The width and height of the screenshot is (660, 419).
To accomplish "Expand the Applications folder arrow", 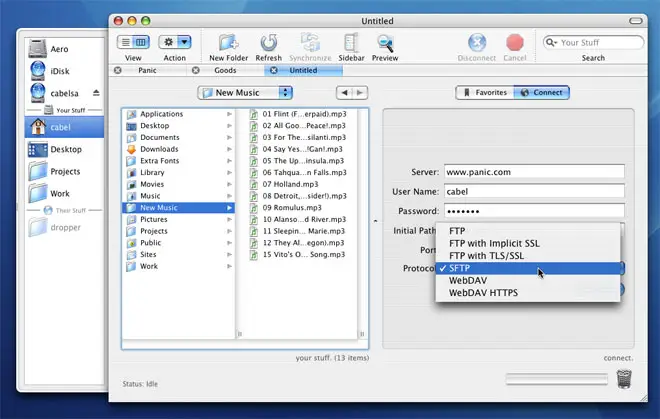I will coord(229,114).
